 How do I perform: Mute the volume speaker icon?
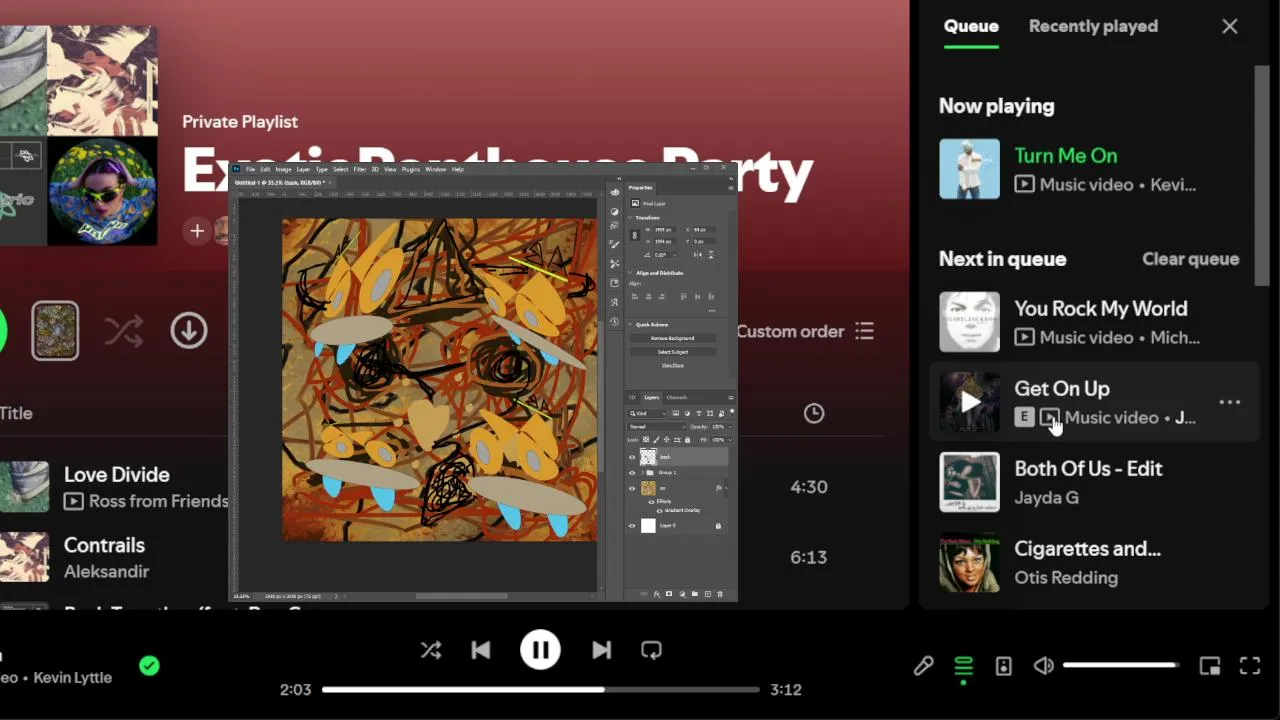coord(1044,666)
